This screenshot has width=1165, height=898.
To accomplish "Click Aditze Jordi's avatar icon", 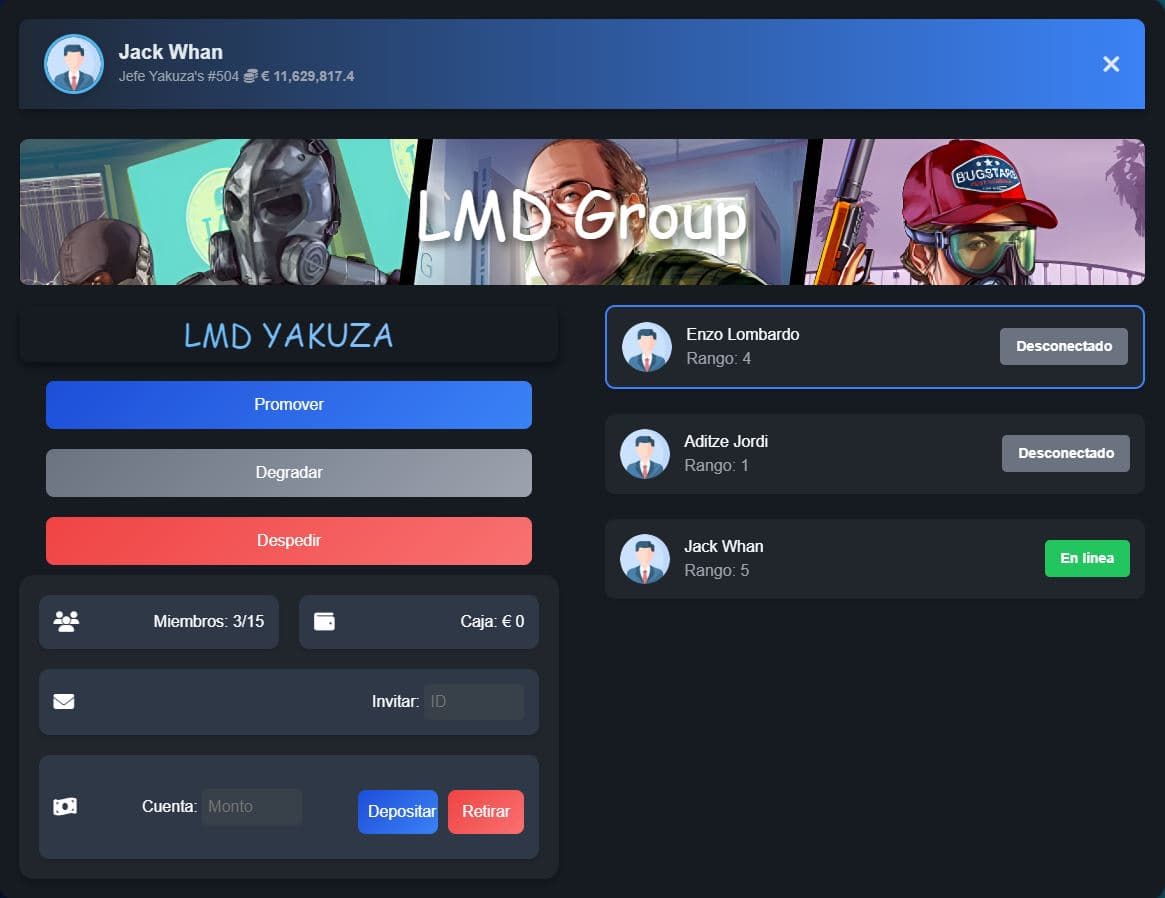I will pyautogui.click(x=645, y=454).
